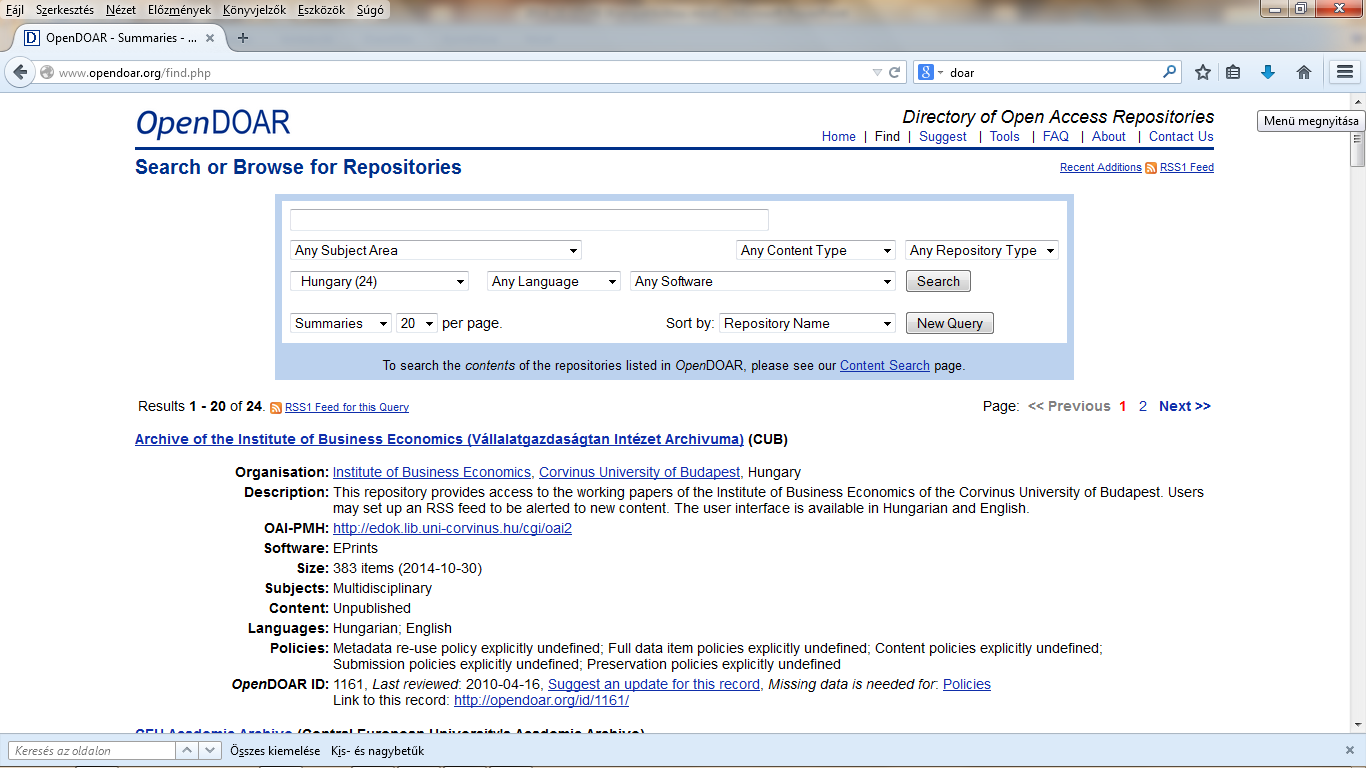Viewport: 1366px width, 768px height.
Task: Open the Any Content Type dropdown
Action: click(816, 251)
